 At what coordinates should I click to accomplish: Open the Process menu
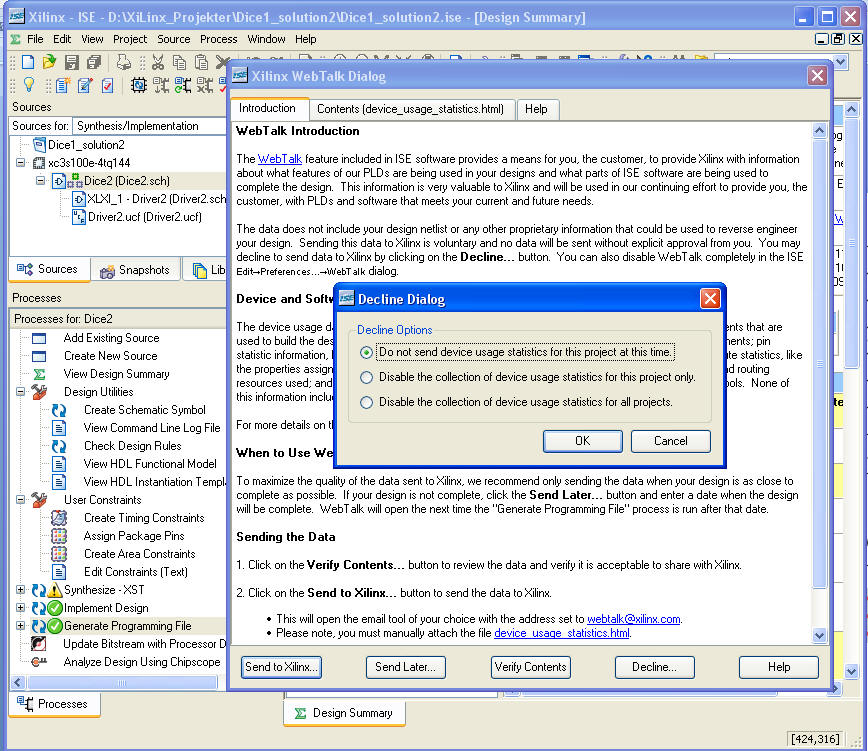click(x=219, y=39)
